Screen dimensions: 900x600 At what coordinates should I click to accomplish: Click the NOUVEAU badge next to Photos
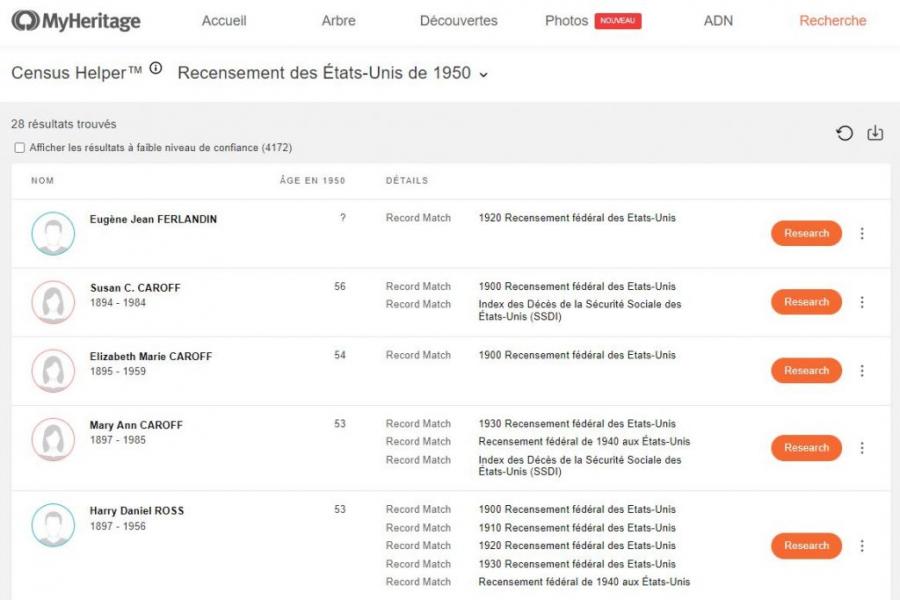618,21
